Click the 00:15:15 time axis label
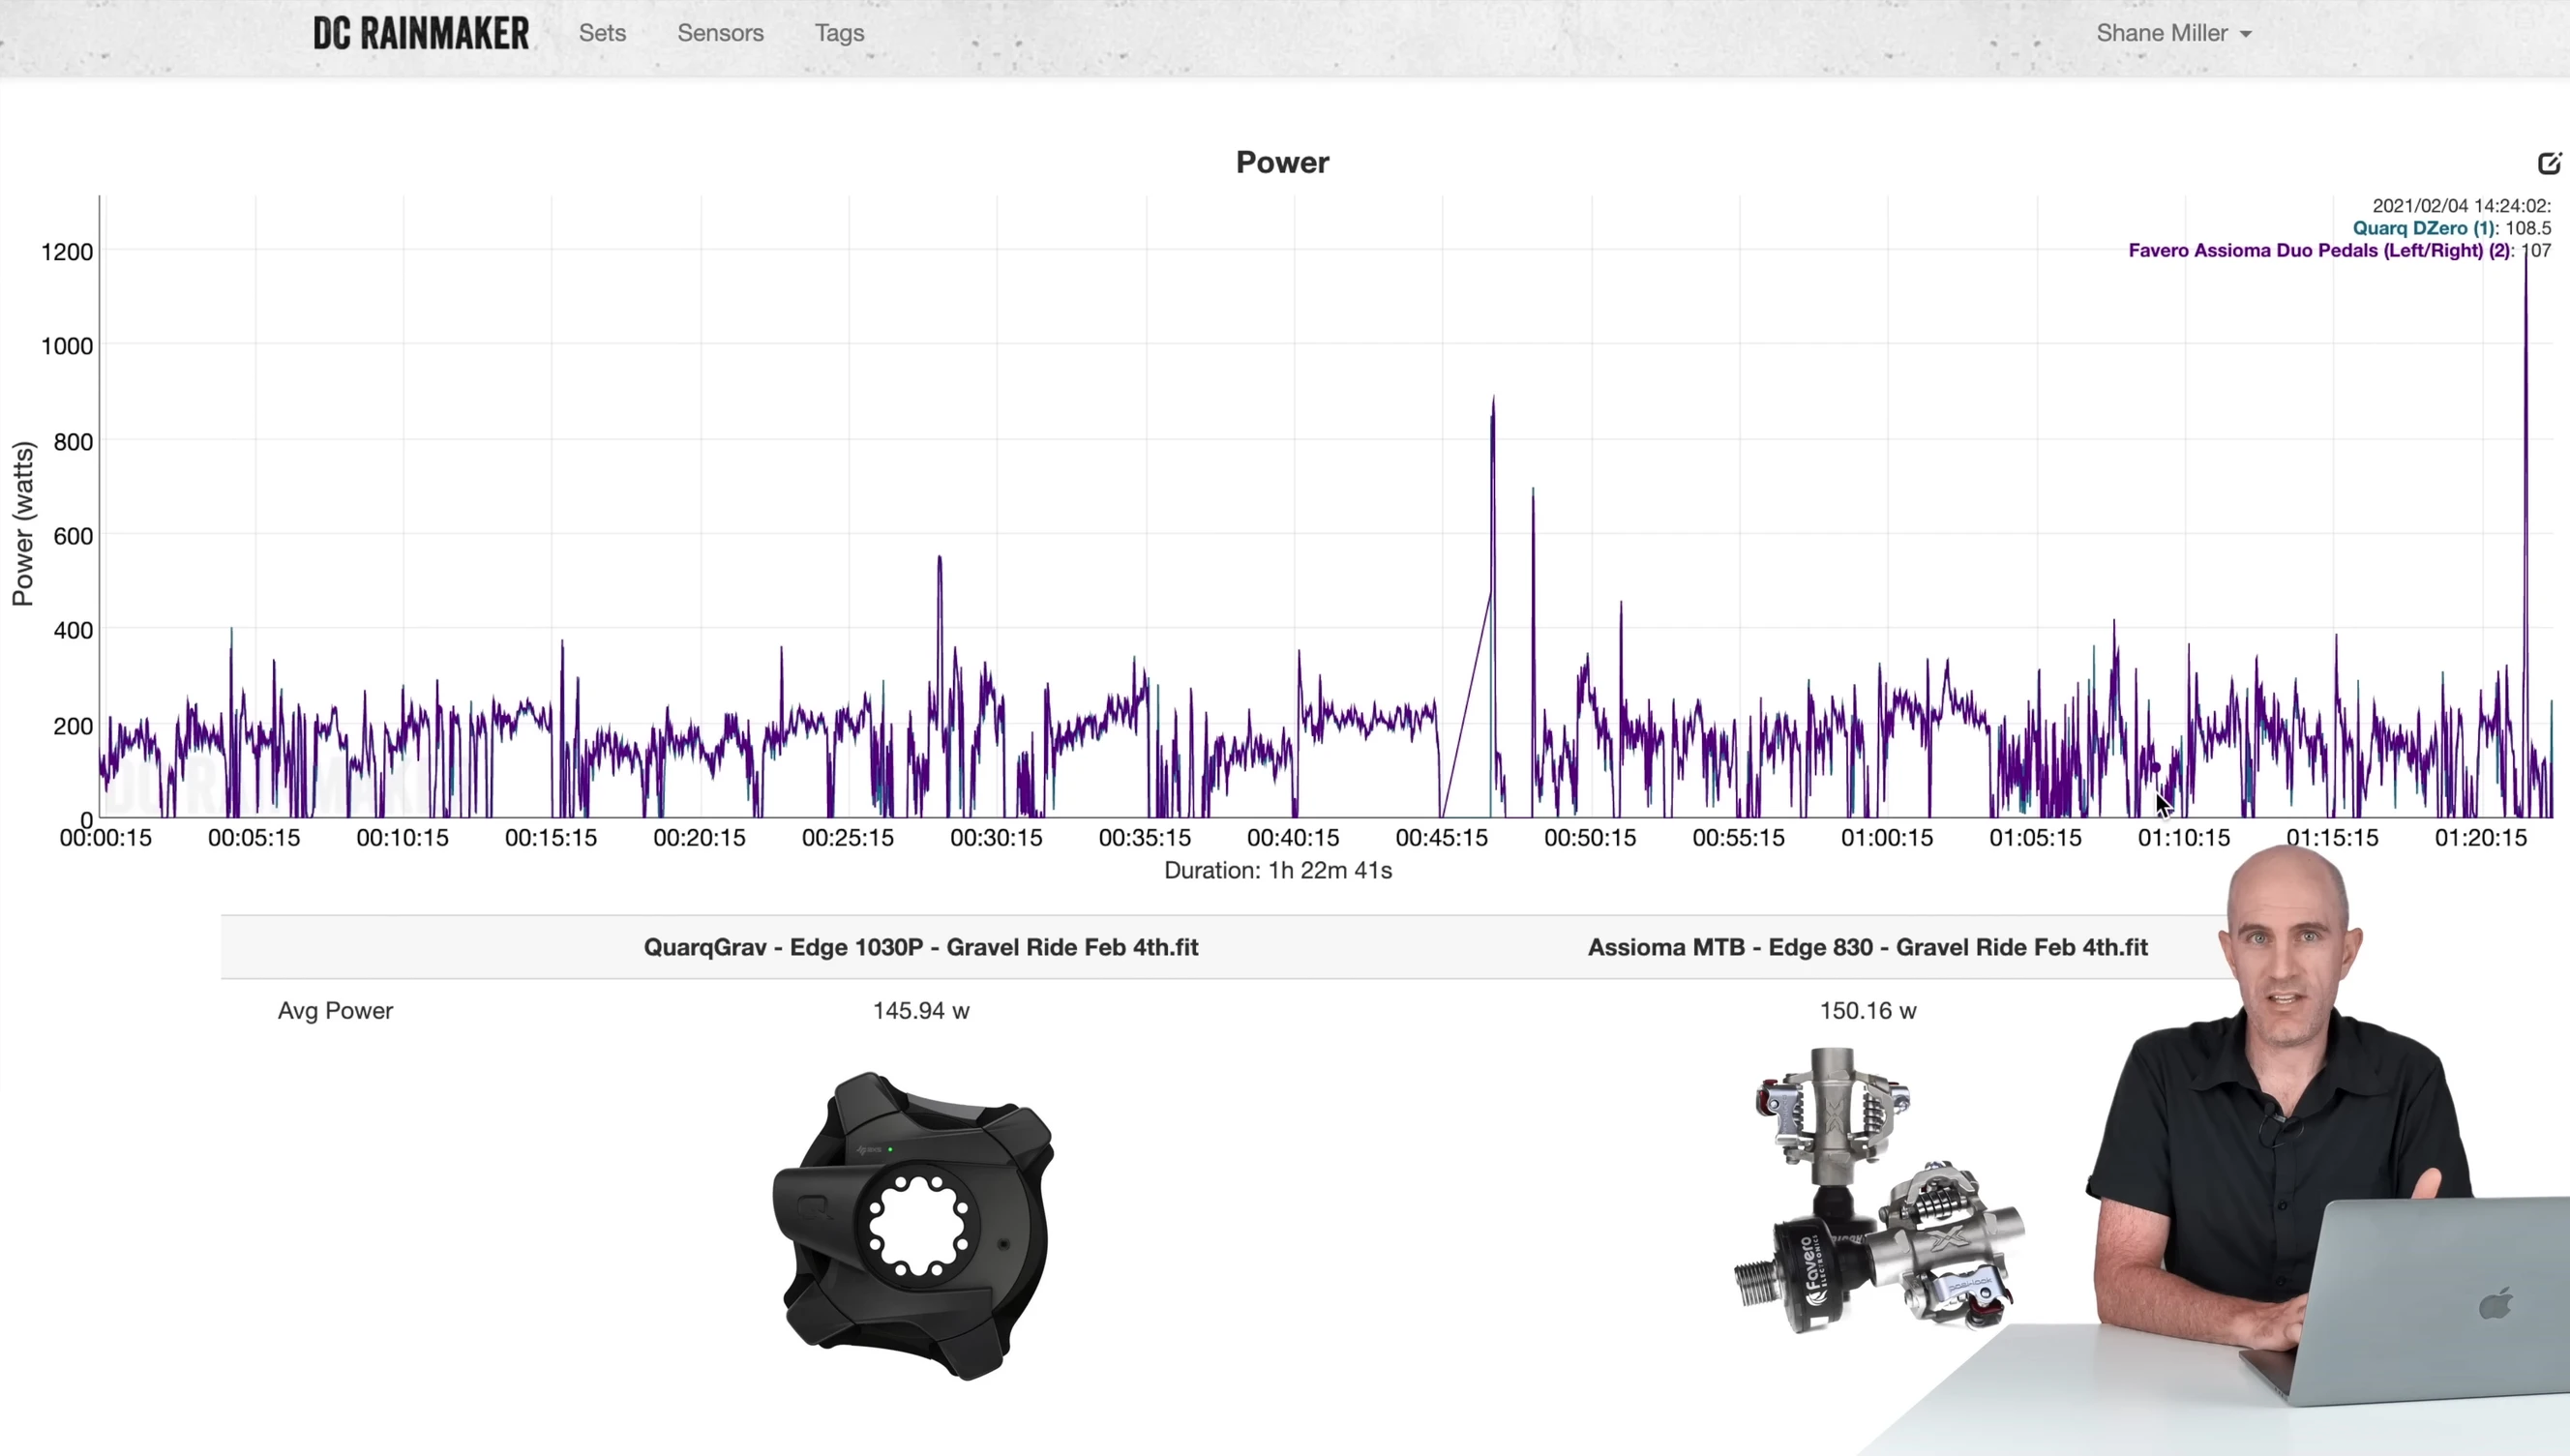Viewport: 2570px width, 1456px height. click(550, 838)
